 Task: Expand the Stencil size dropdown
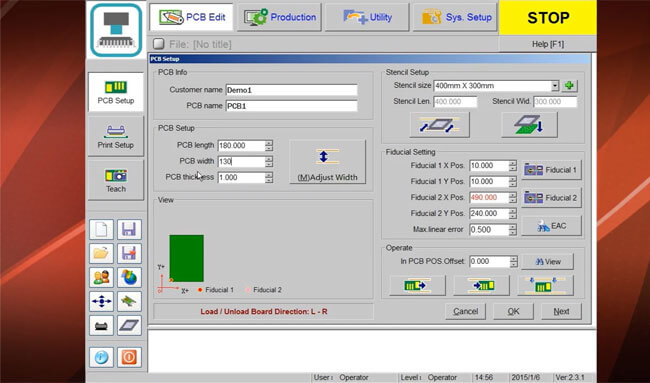pos(555,86)
